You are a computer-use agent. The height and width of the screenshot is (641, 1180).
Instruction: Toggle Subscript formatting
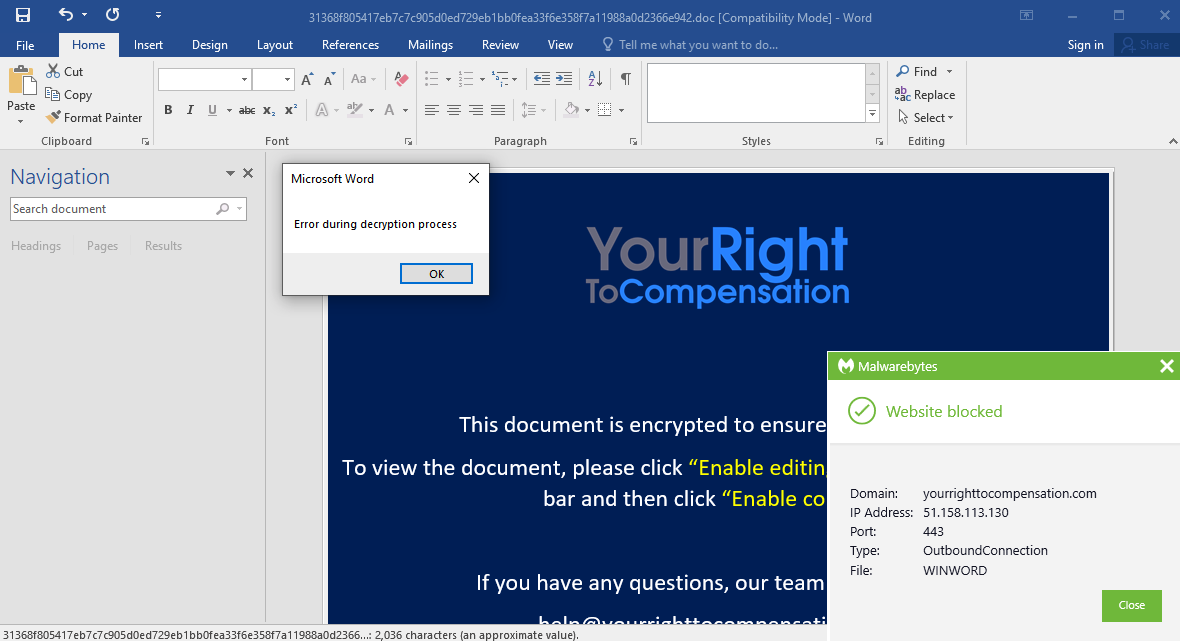pyautogui.click(x=269, y=110)
